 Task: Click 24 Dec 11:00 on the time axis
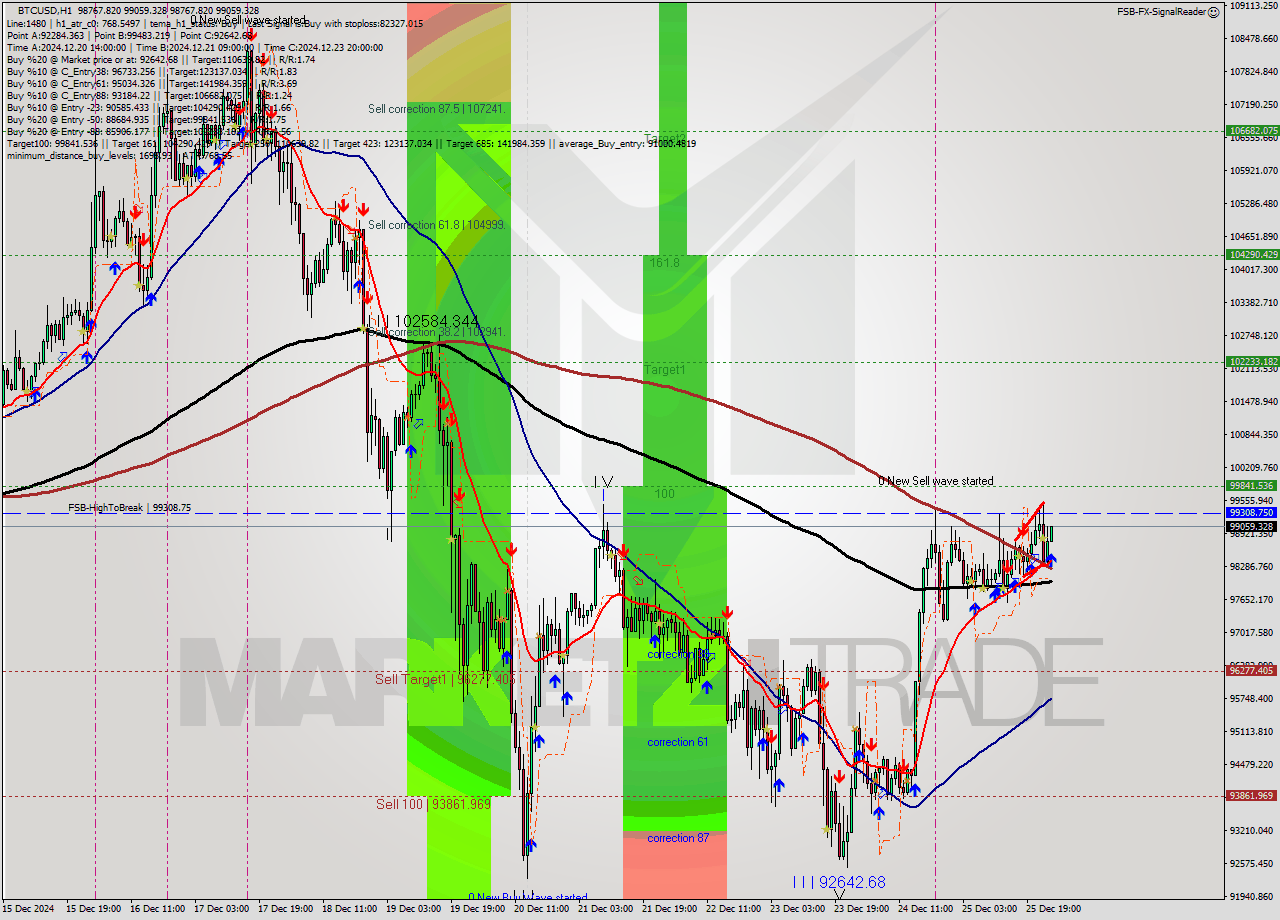(x=928, y=909)
